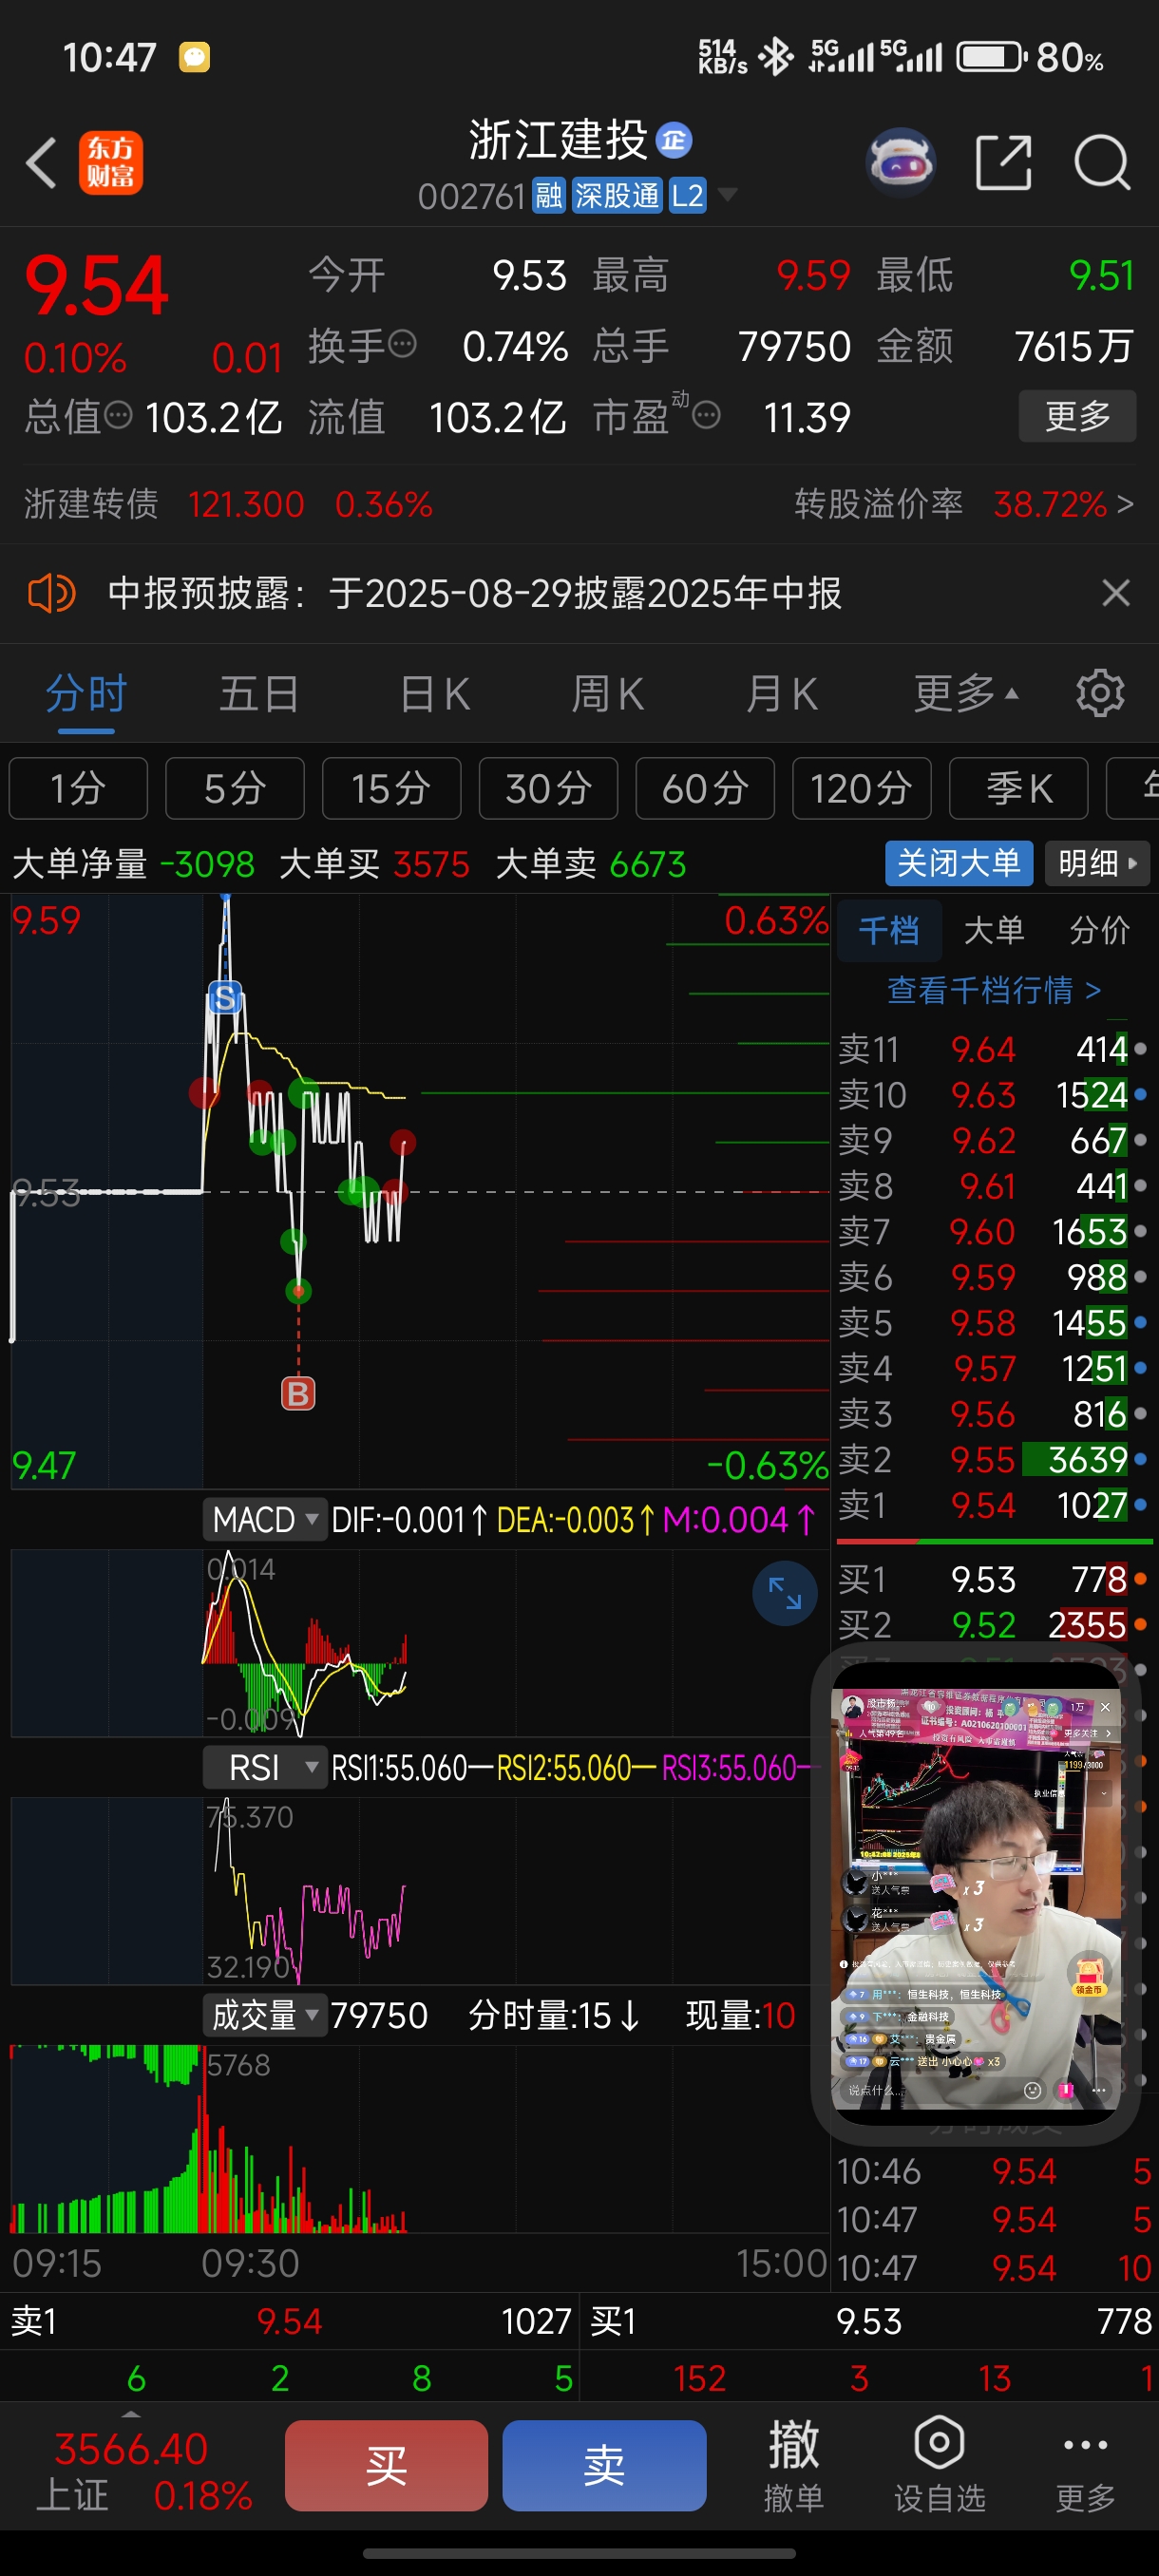1159x2576 pixels.
Task: Close the floating livestream window X
Action: (1105, 1707)
